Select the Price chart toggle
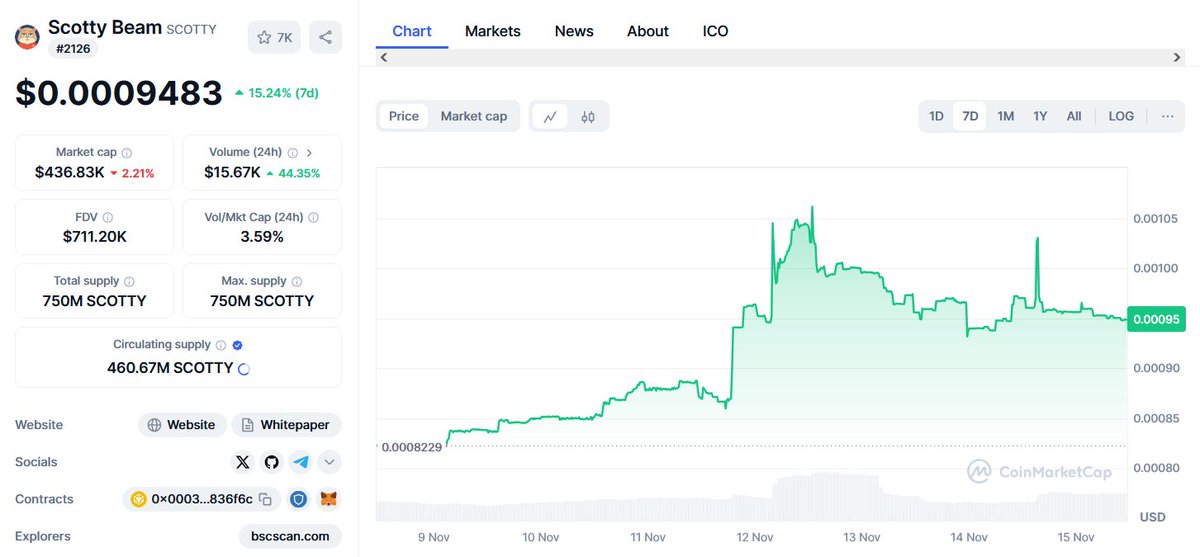 pyautogui.click(x=404, y=116)
